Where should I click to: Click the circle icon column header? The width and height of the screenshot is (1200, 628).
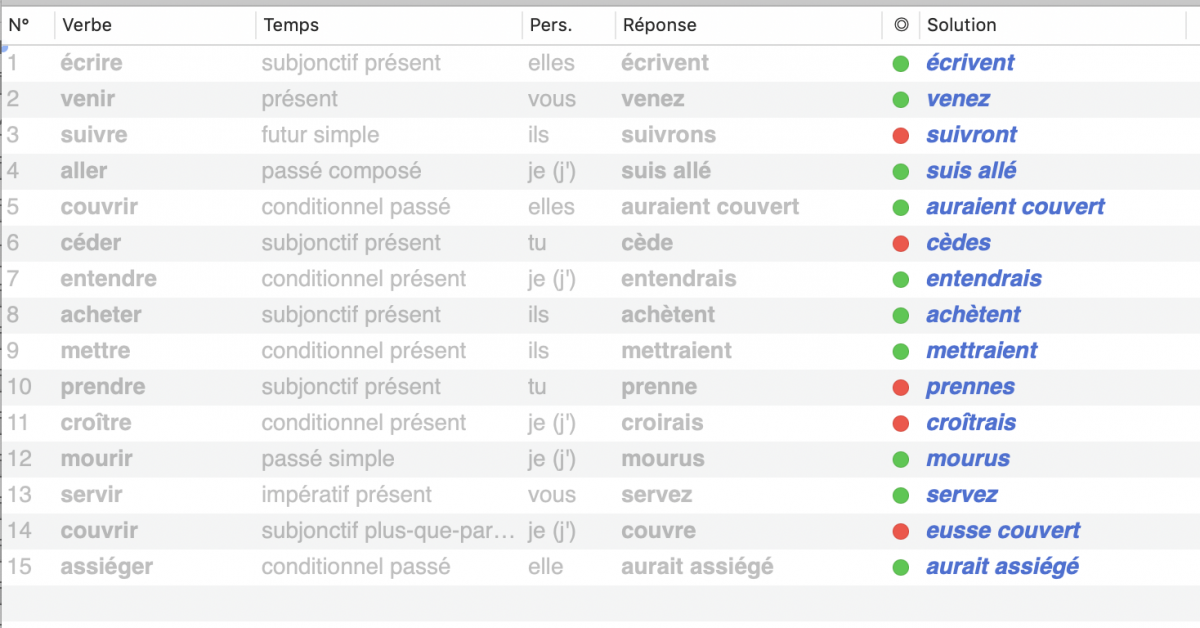(x=901, y=25)
